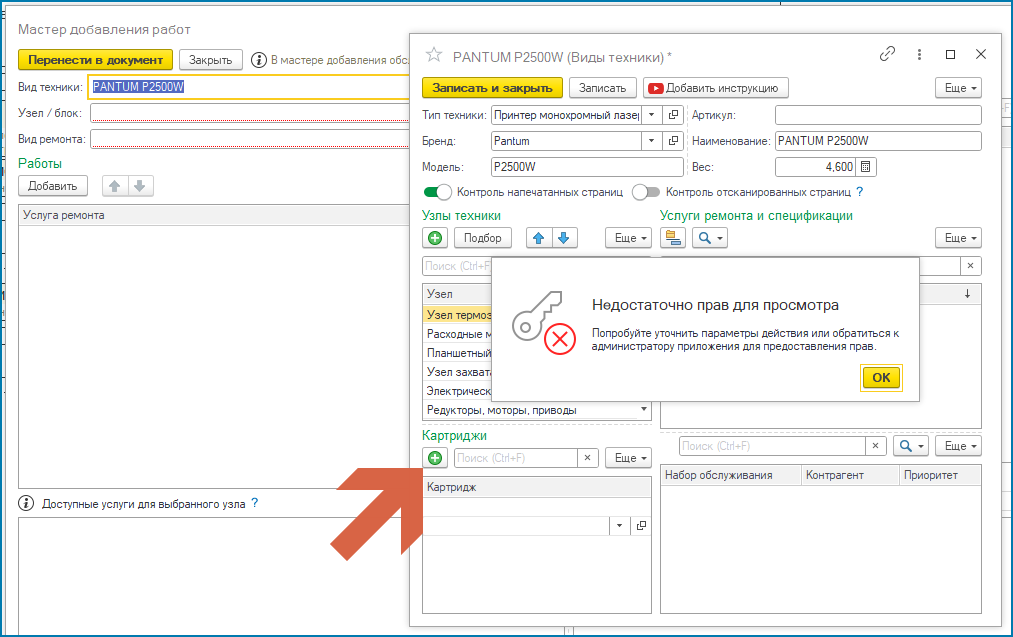Expand Тип техники dropdown

click(x=651, y=115)
